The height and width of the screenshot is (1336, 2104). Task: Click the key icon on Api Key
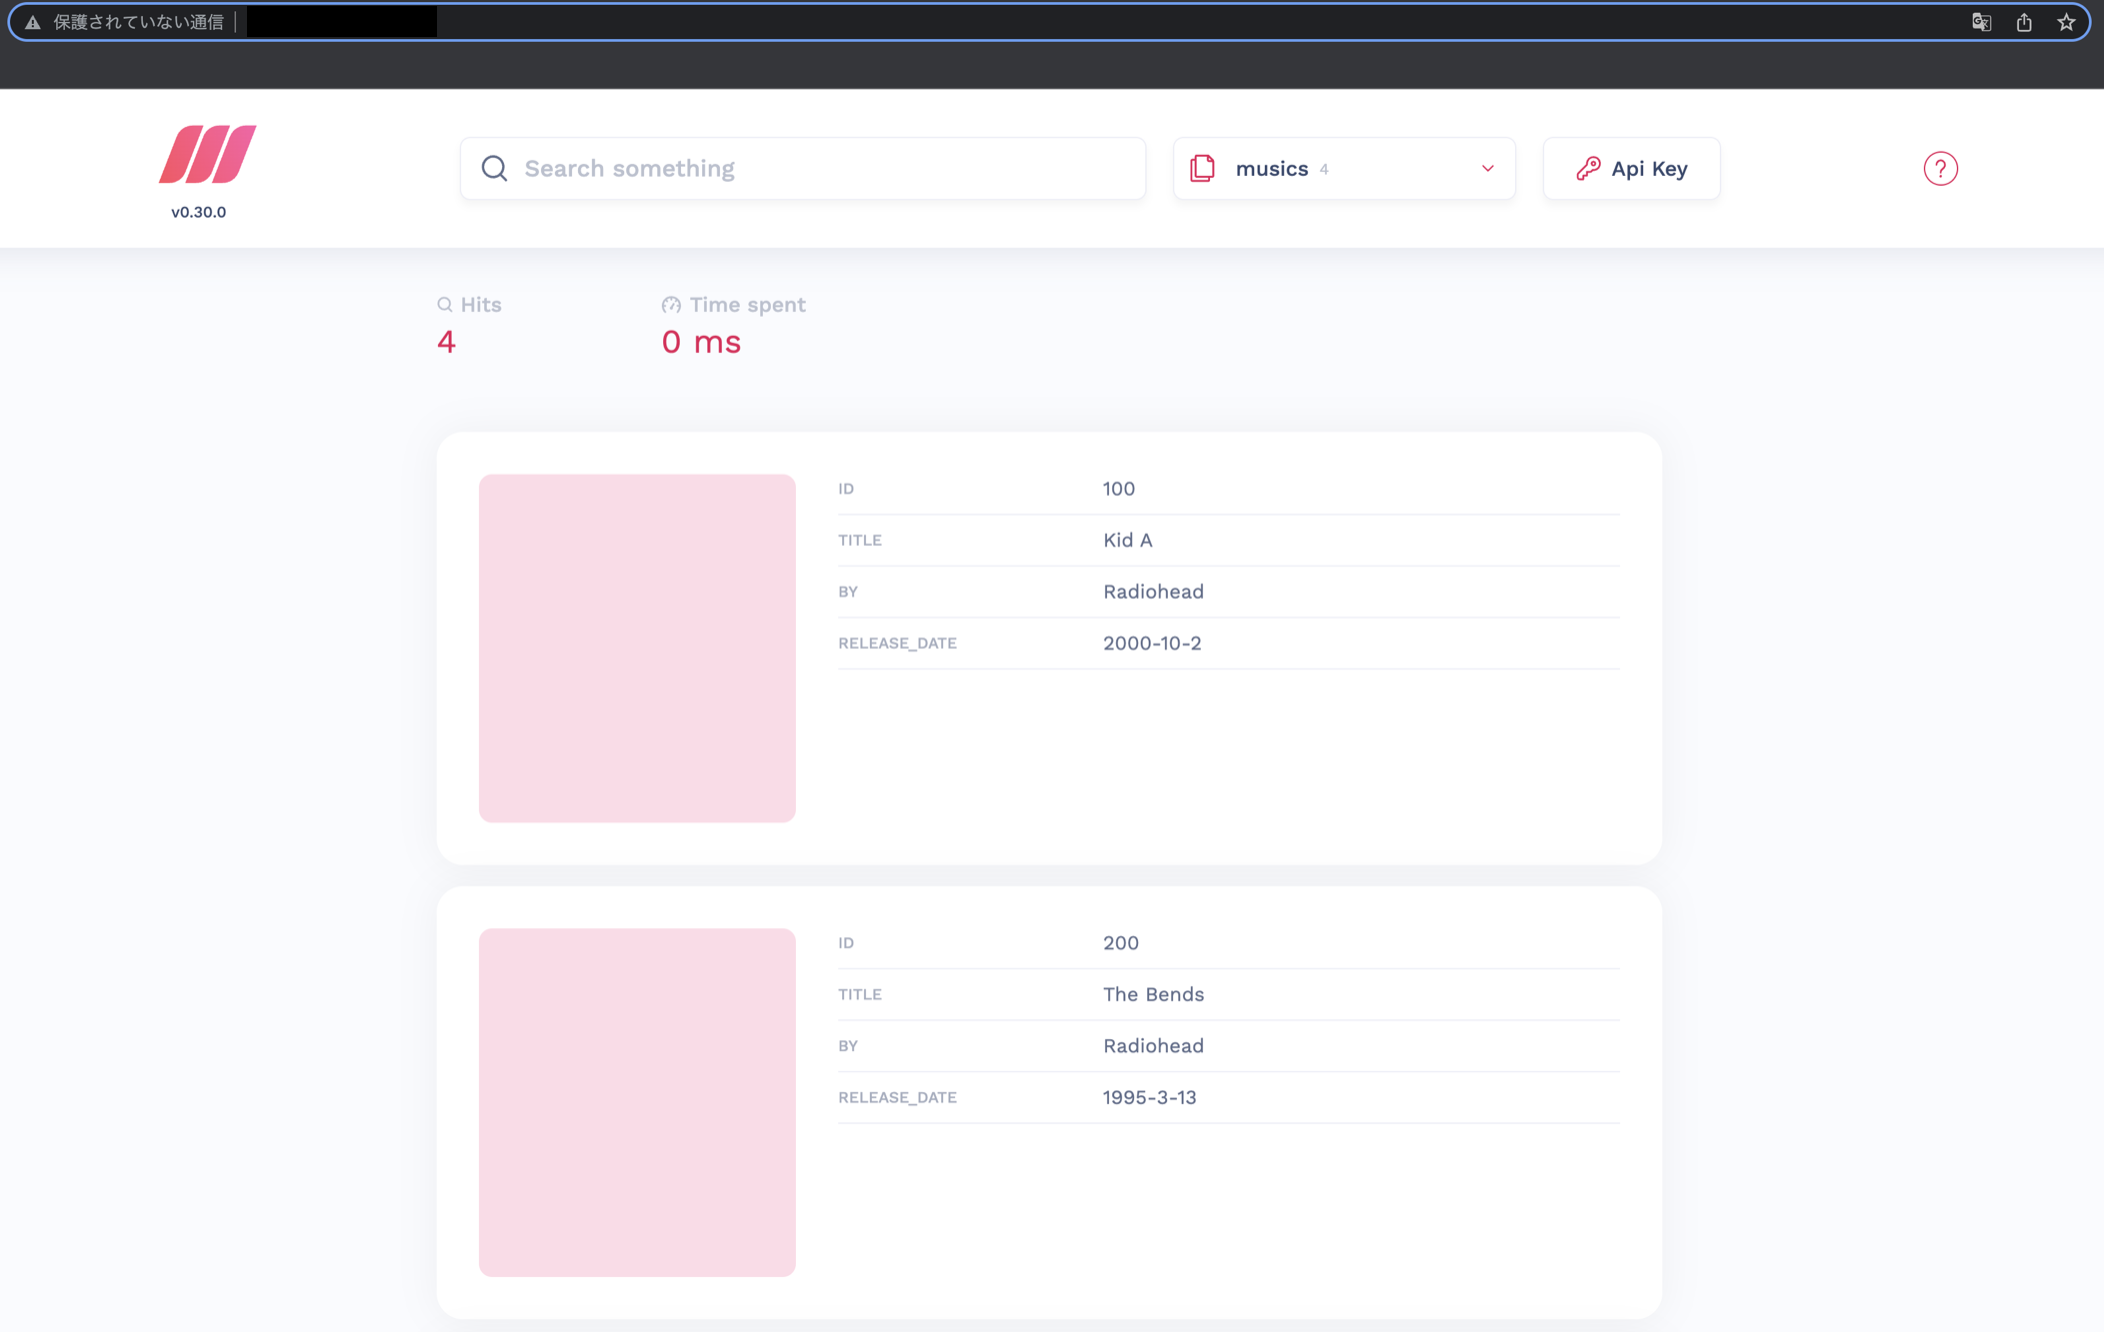click(1587, 168)
